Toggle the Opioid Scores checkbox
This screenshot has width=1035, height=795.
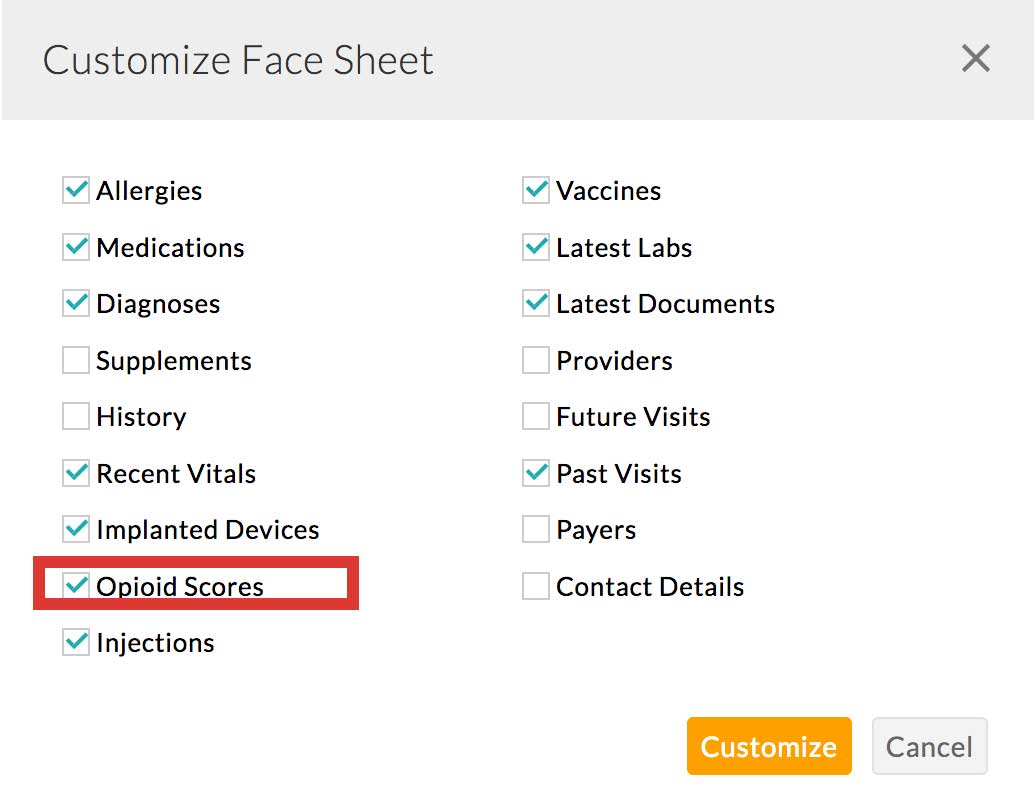(x=76, y=586)
